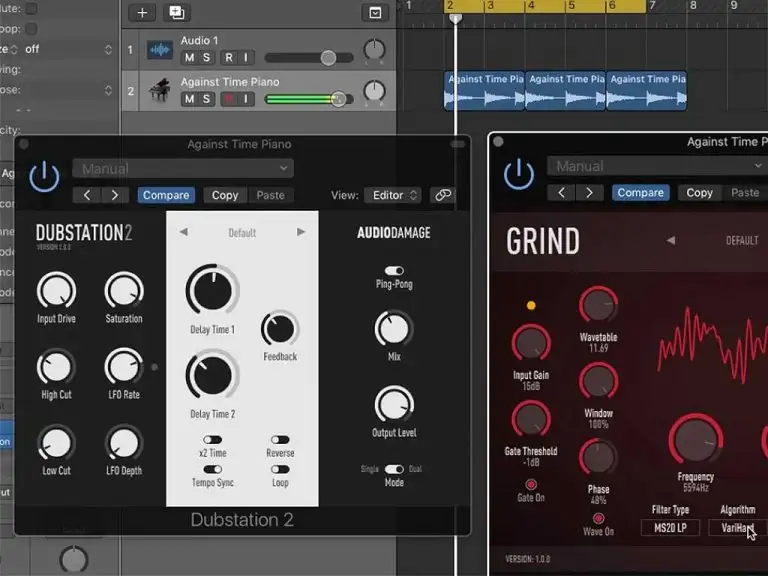
Task: Toggle the Tempo Sync switch
Action: 213,469
